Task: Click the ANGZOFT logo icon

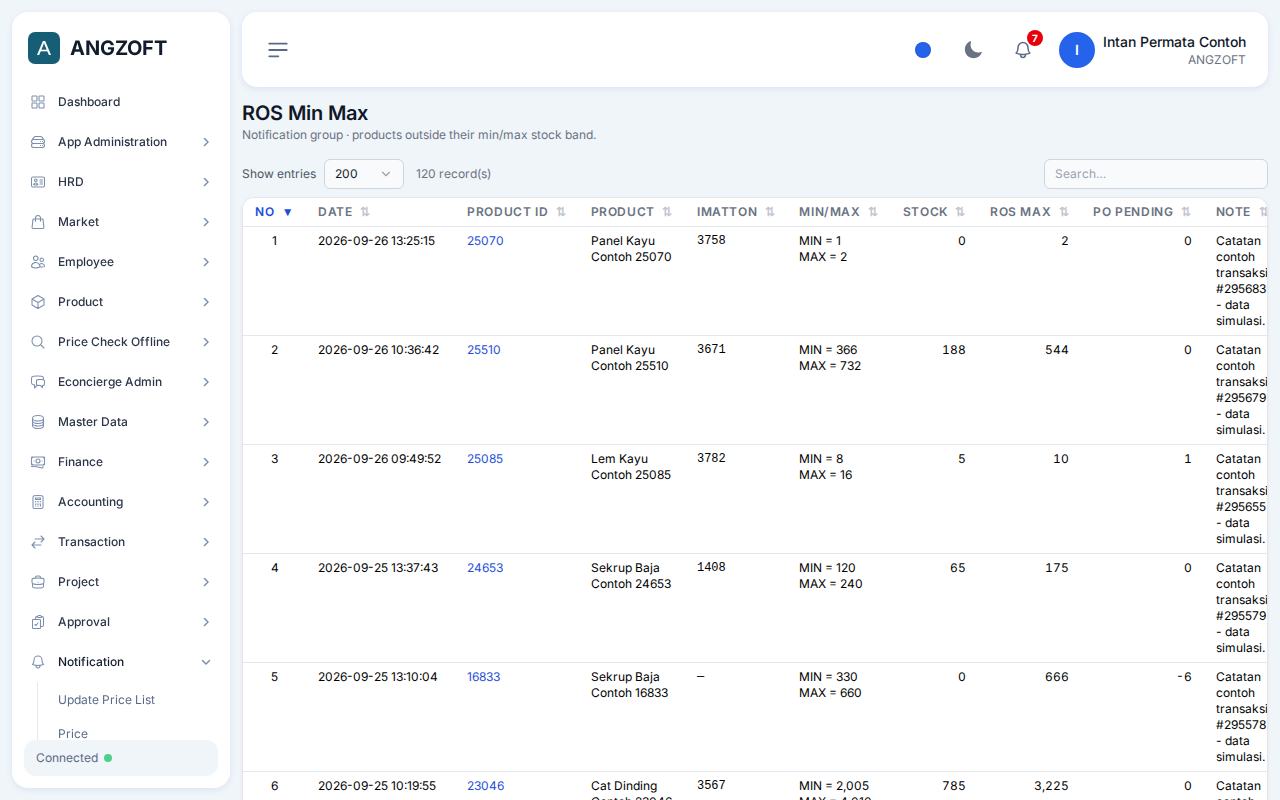Action: (44, 48)
